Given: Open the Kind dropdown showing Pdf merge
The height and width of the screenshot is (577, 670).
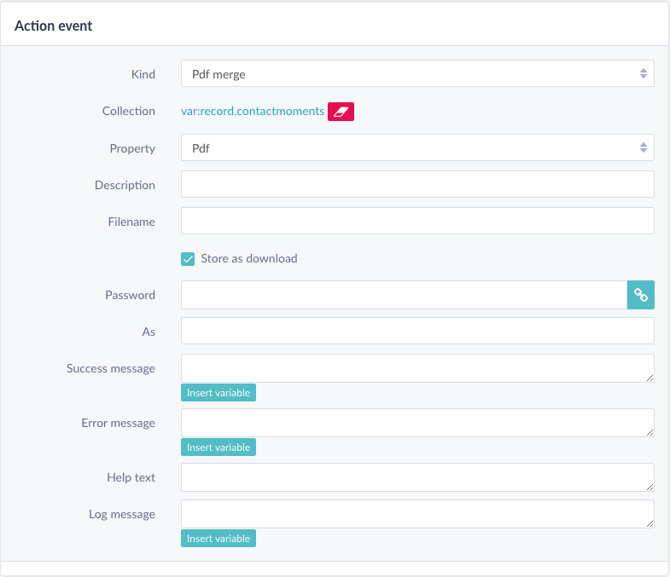Looking at the screenshot, I should click(x=417, y=74).
